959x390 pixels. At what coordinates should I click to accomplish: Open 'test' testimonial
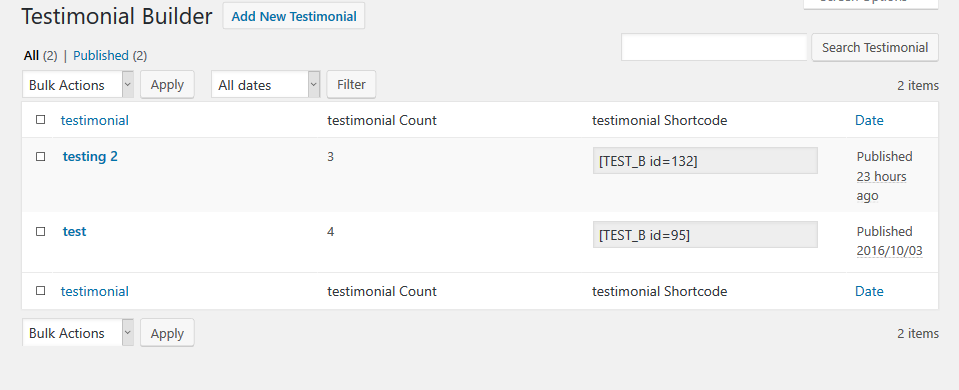74,232
